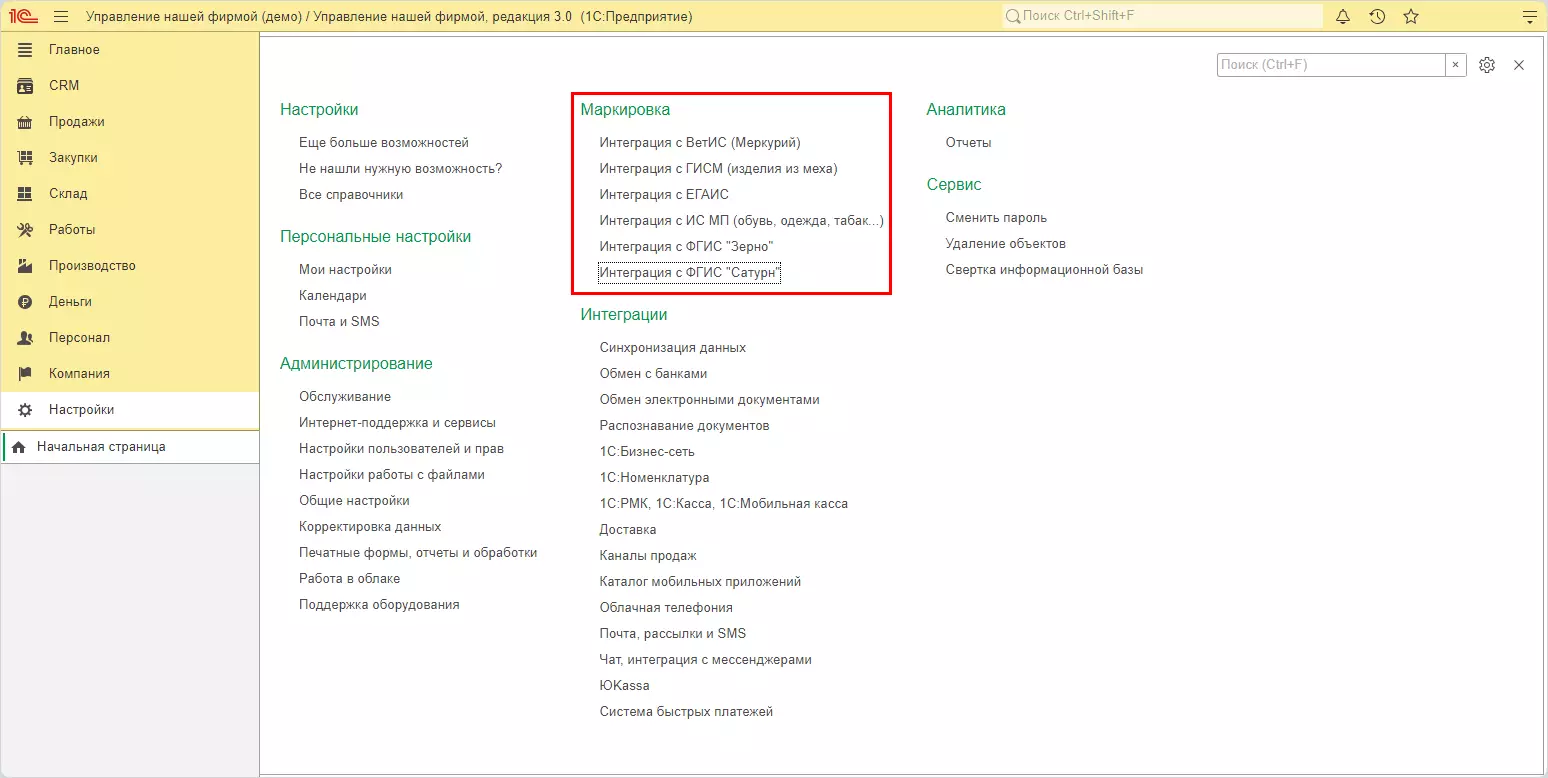Open Распознавание документов

(x=685, y=426)
